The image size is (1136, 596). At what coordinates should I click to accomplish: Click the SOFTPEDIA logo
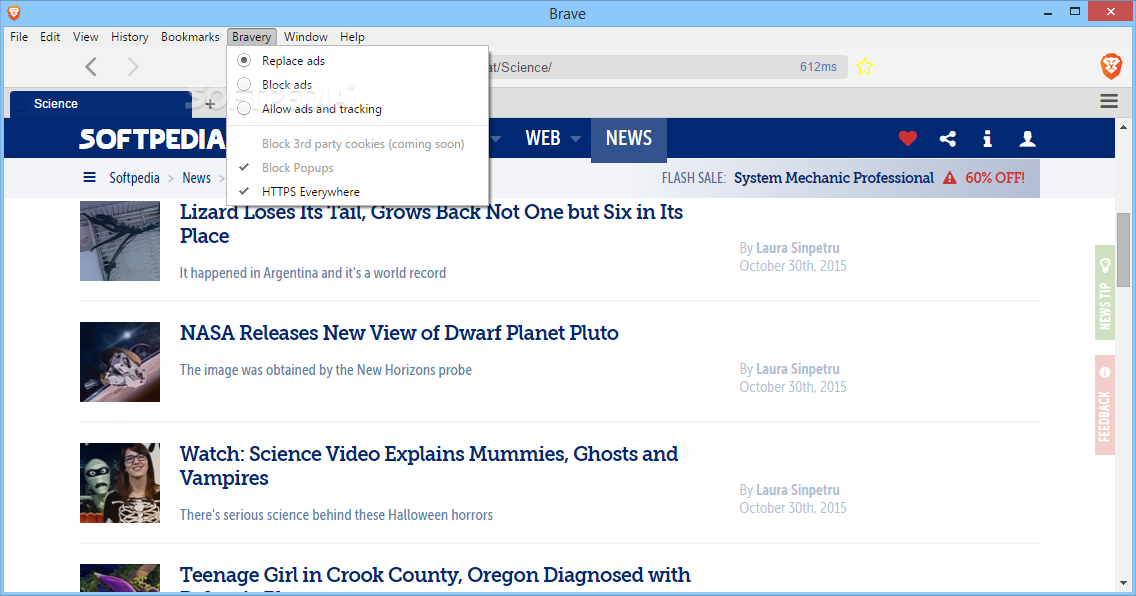click(x=152, y=138)
